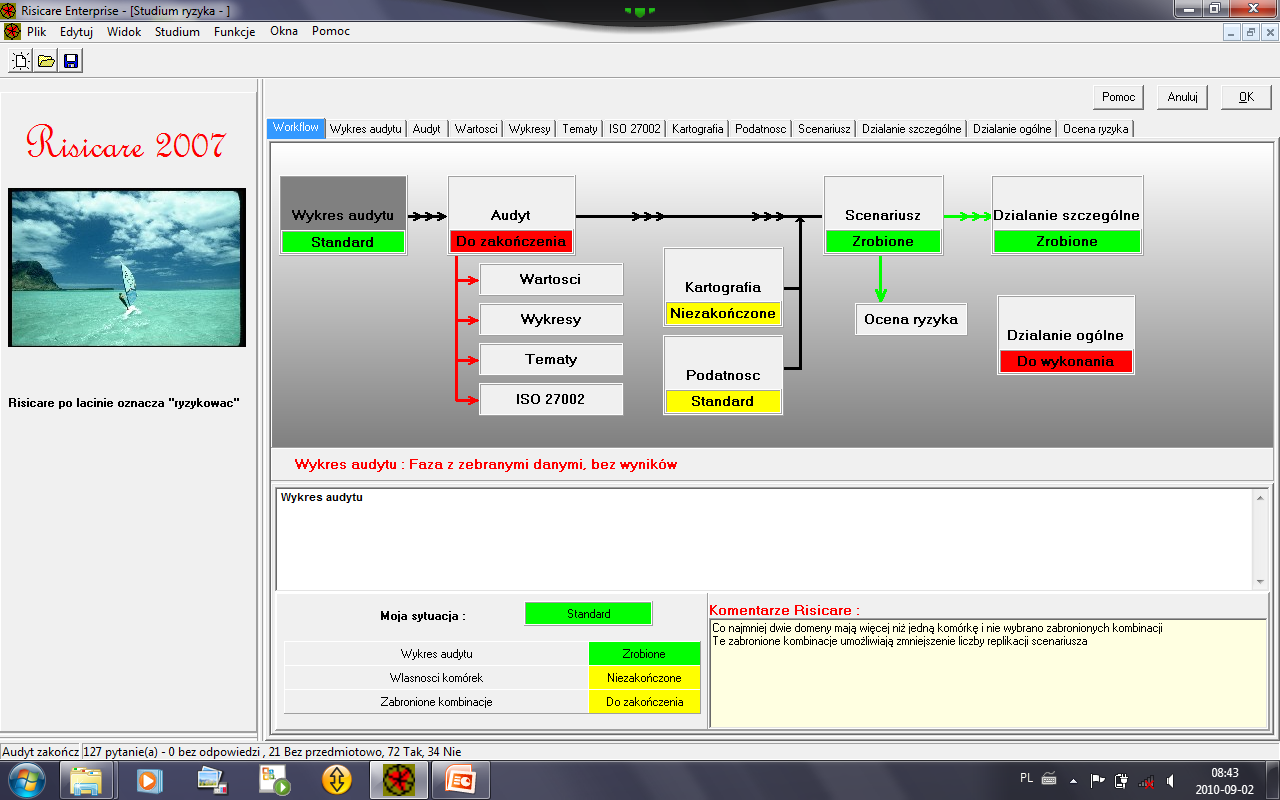Click the OK button
Image resolution: width=1280 pixels, height=800 pixels.
coord(1246,97)
